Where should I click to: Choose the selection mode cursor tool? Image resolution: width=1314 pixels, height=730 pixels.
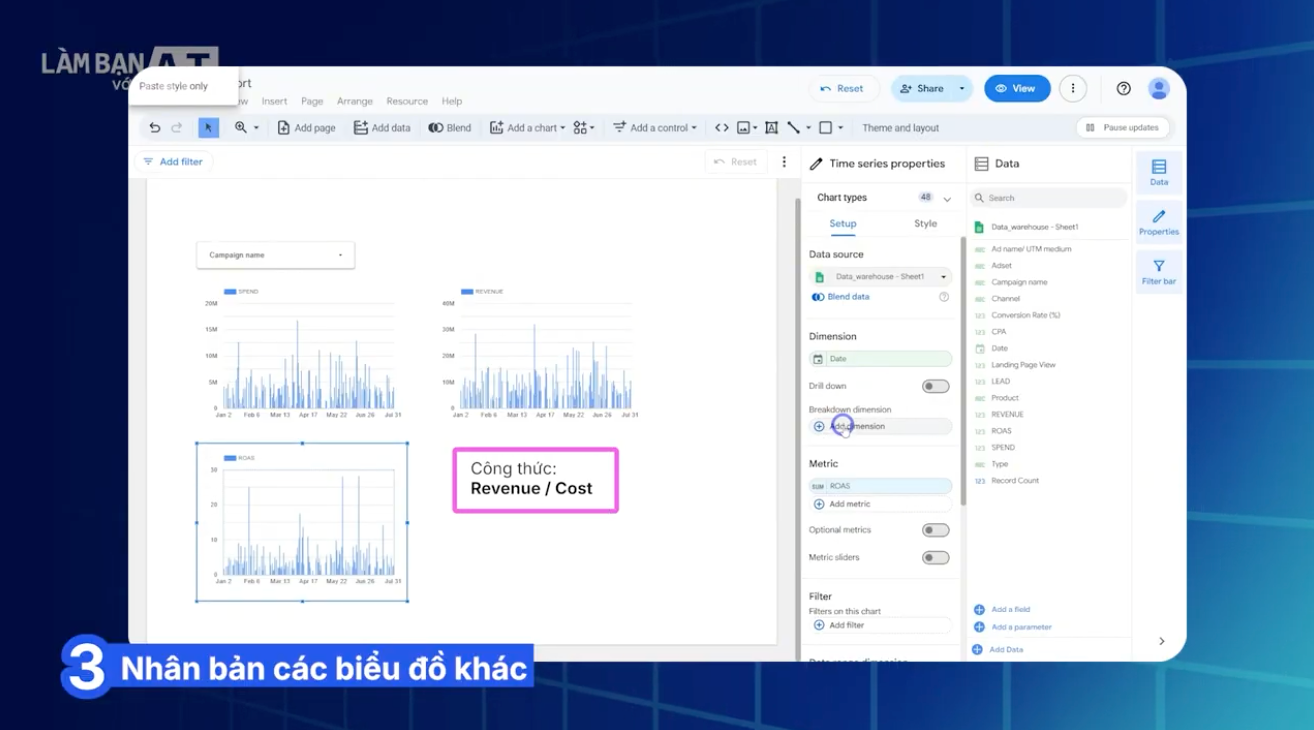click(x=208, y=128)
